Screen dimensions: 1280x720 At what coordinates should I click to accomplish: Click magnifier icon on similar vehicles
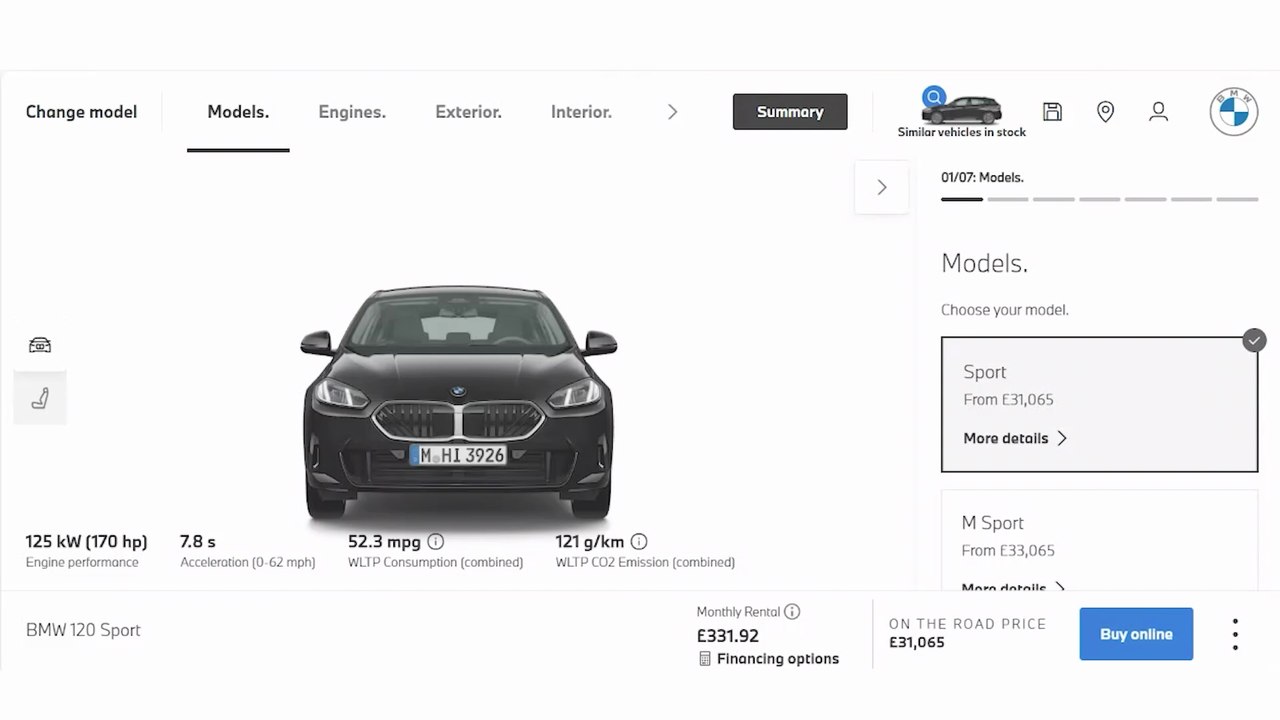coord(934,97)
